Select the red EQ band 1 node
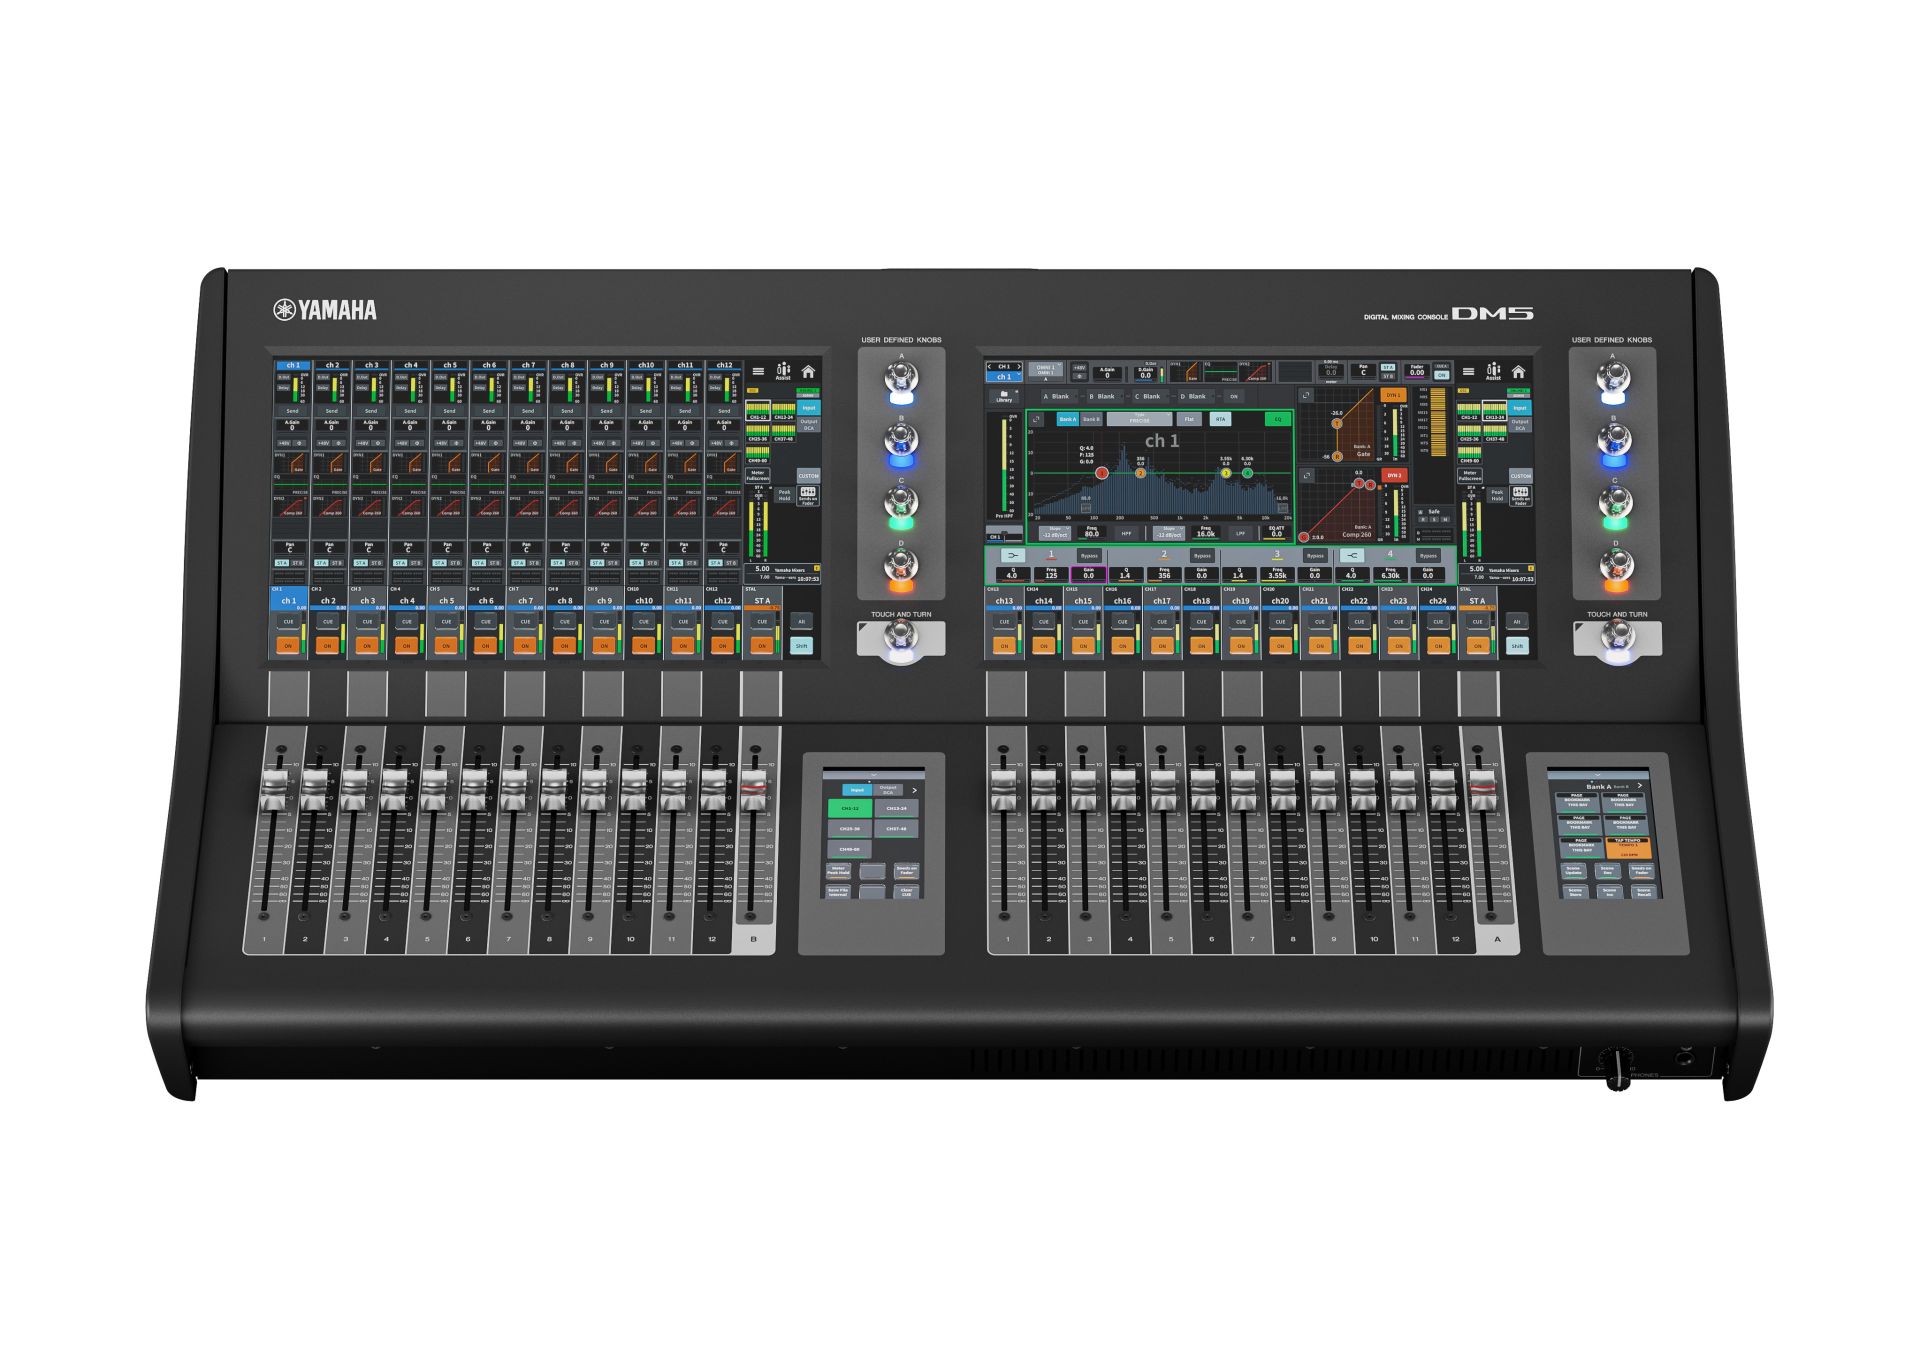The width and height of the screenshot is (1920, 1358). tap(1102, 473)
